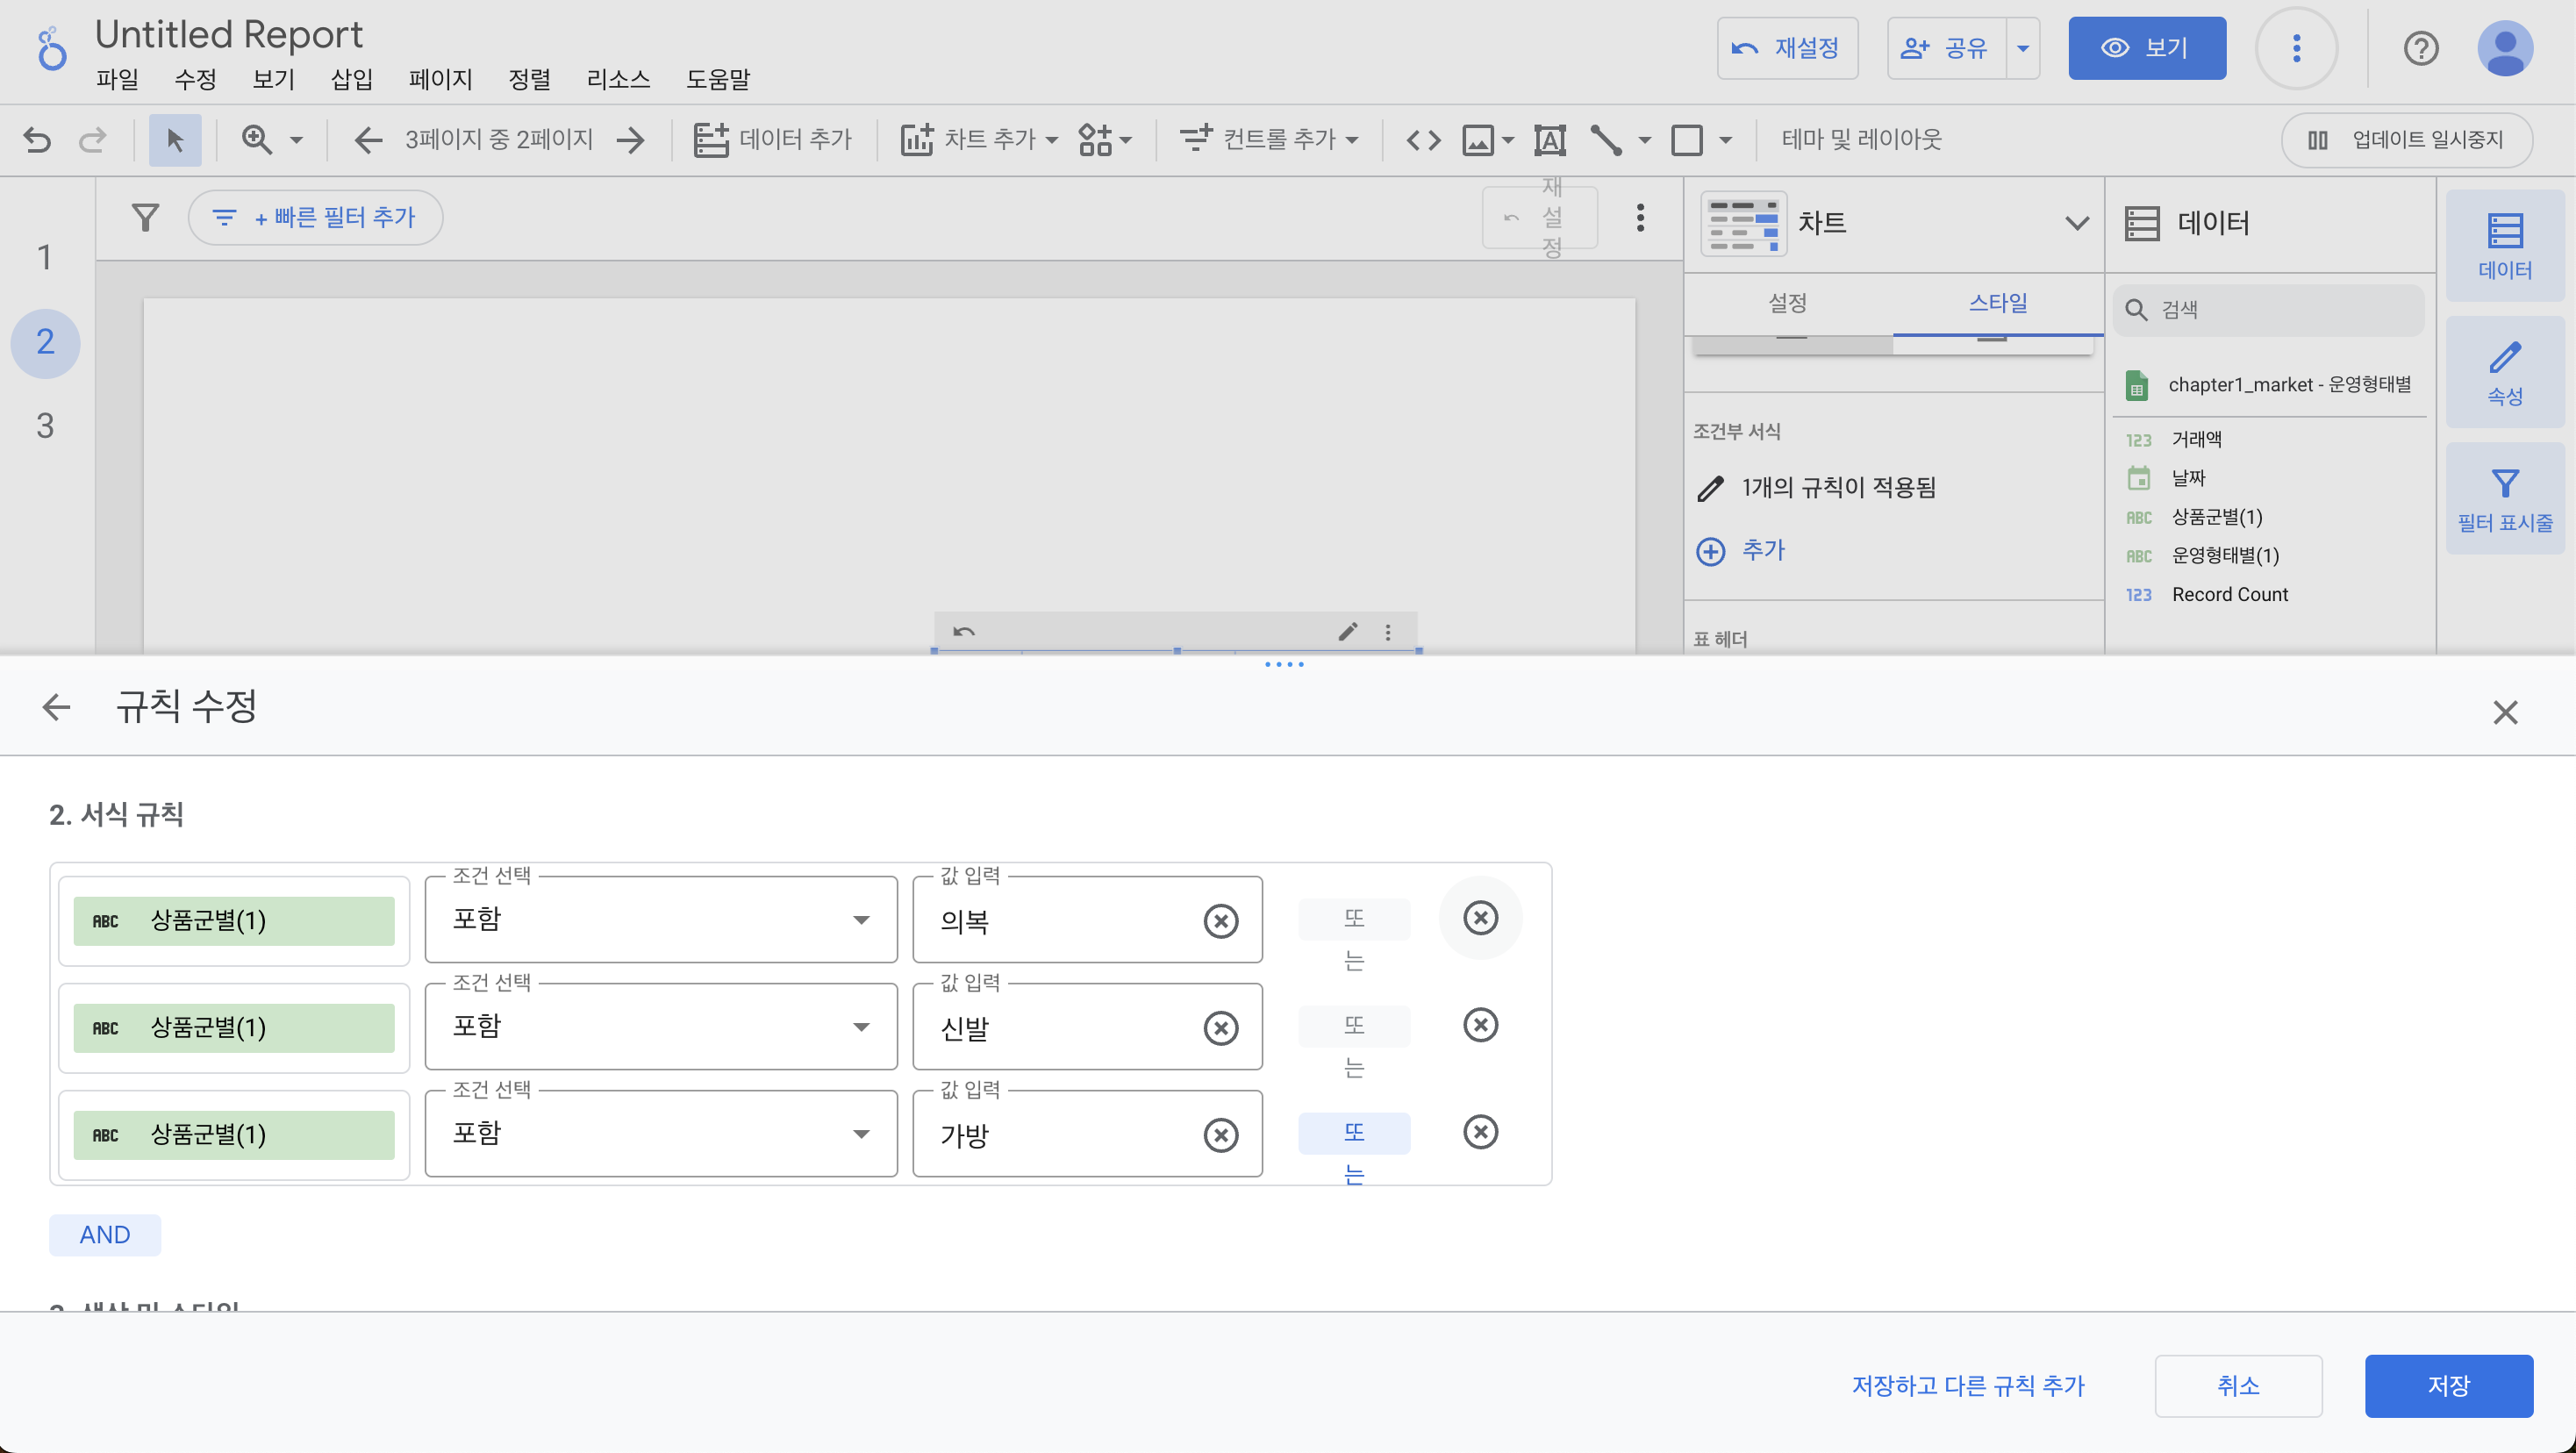Go back using the 규칙 수정 arrow
Screen dimensions: 2576x1453
pos(57,708)
